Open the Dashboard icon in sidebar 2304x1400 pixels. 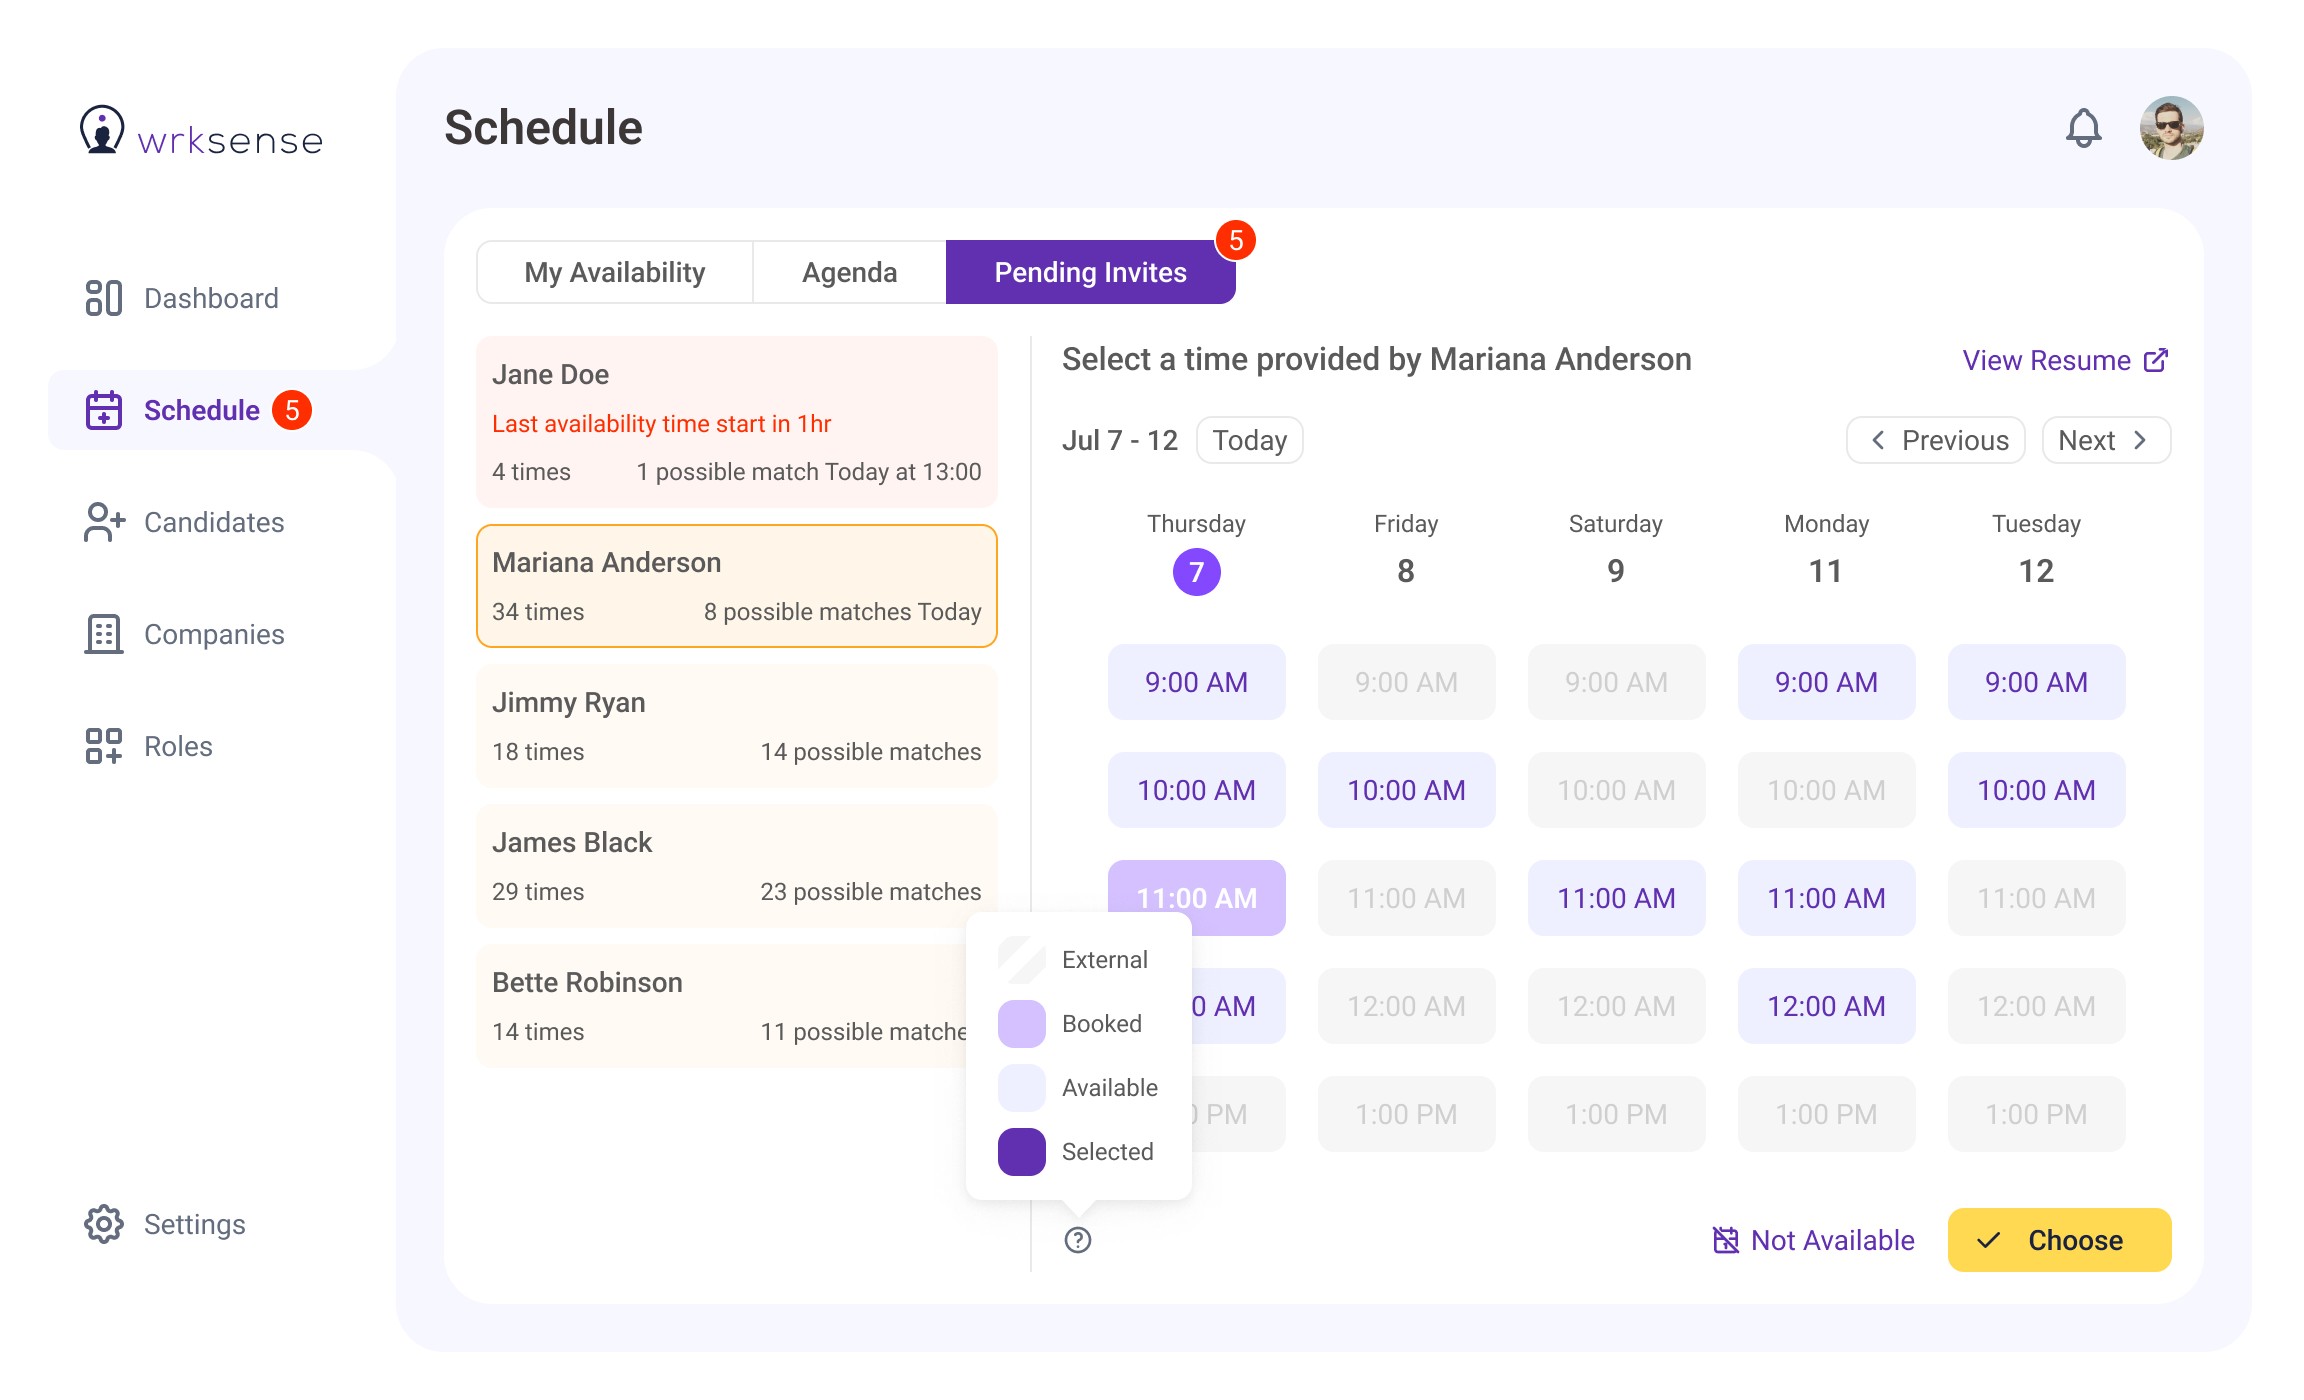click(104, 298)
